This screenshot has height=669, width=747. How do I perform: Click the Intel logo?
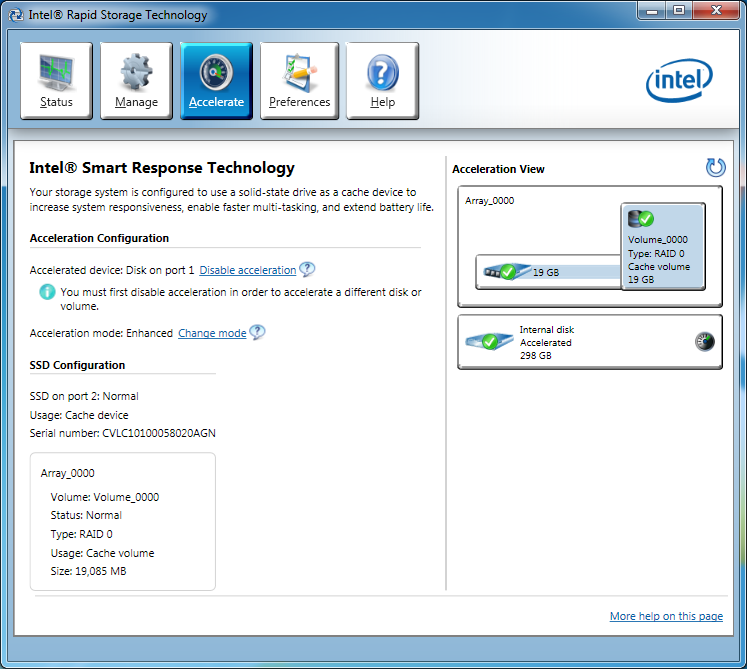(x=679, y=80)
